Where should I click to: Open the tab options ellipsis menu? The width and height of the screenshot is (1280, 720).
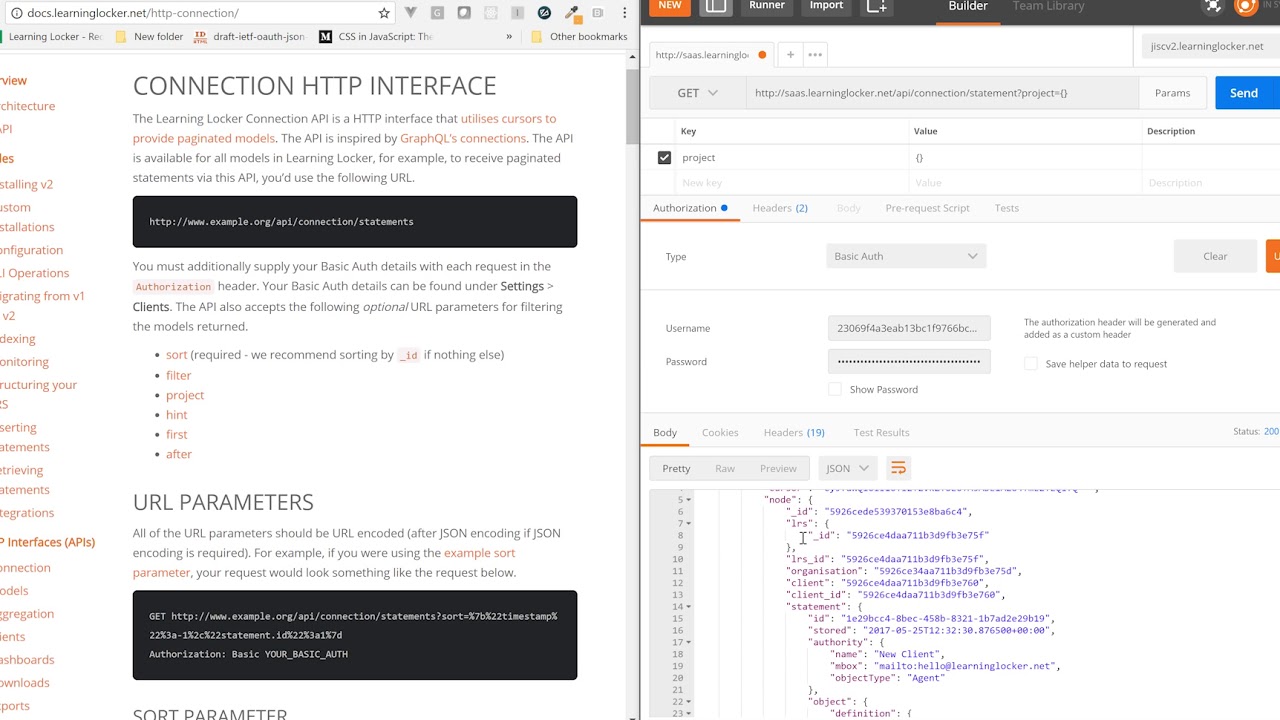[815, 55]
